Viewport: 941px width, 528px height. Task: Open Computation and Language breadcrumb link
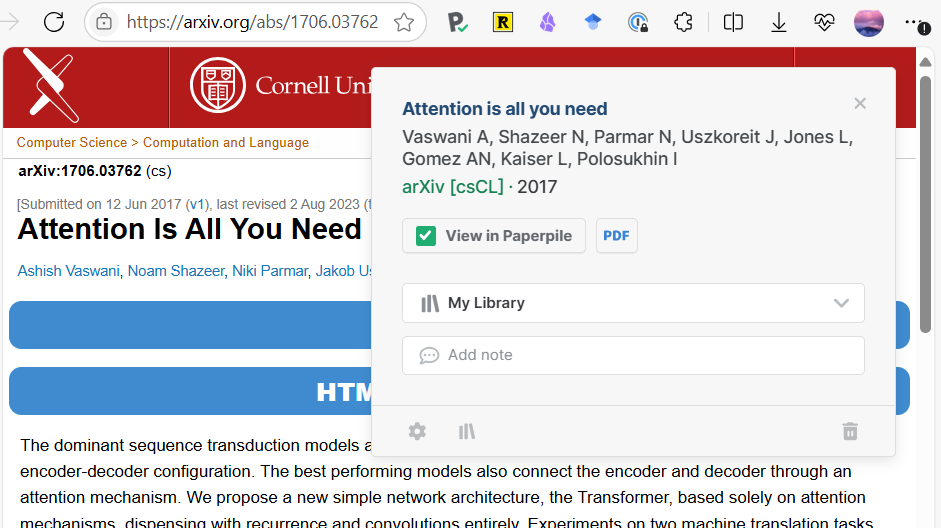pos(226,143)
